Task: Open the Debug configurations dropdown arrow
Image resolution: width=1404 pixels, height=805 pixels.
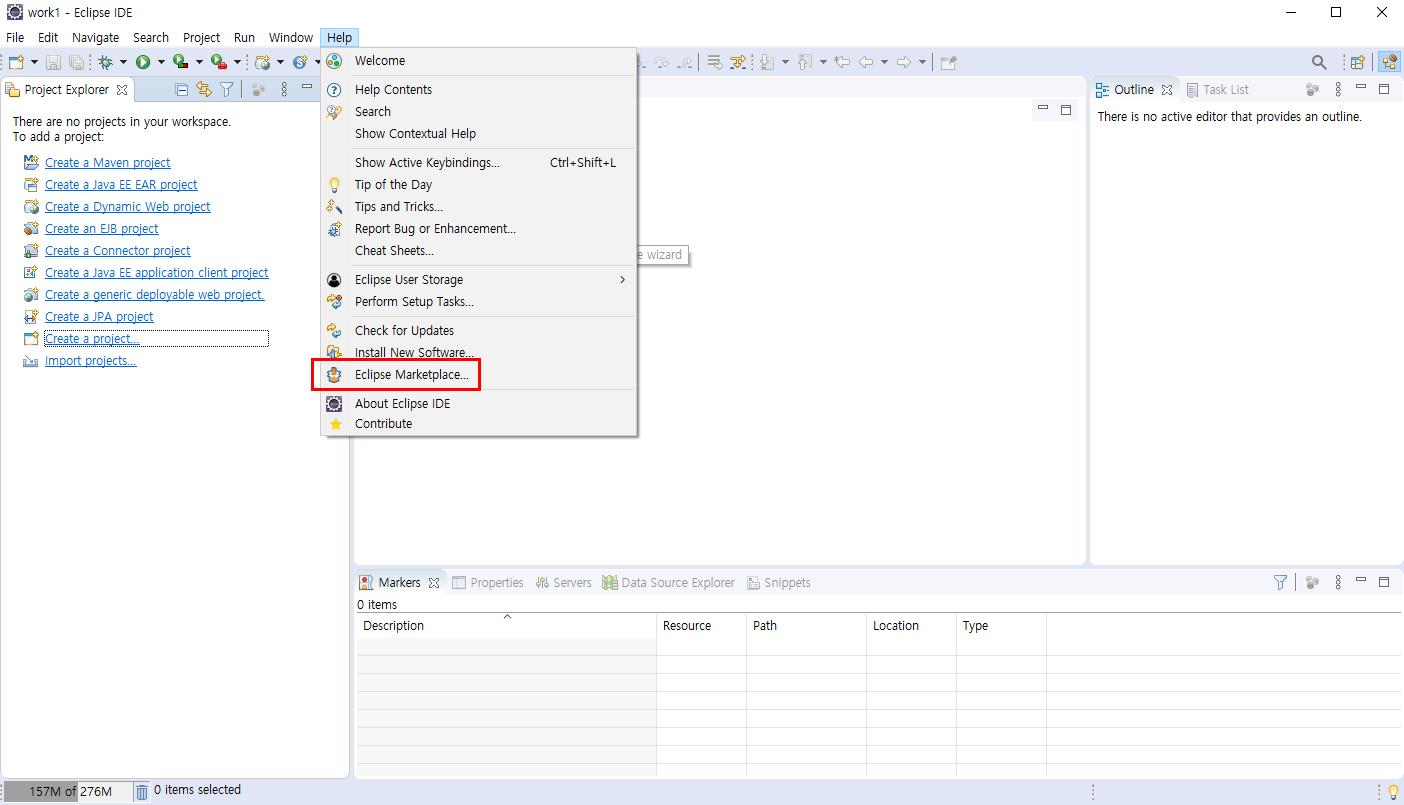Action: pos(123,62)
